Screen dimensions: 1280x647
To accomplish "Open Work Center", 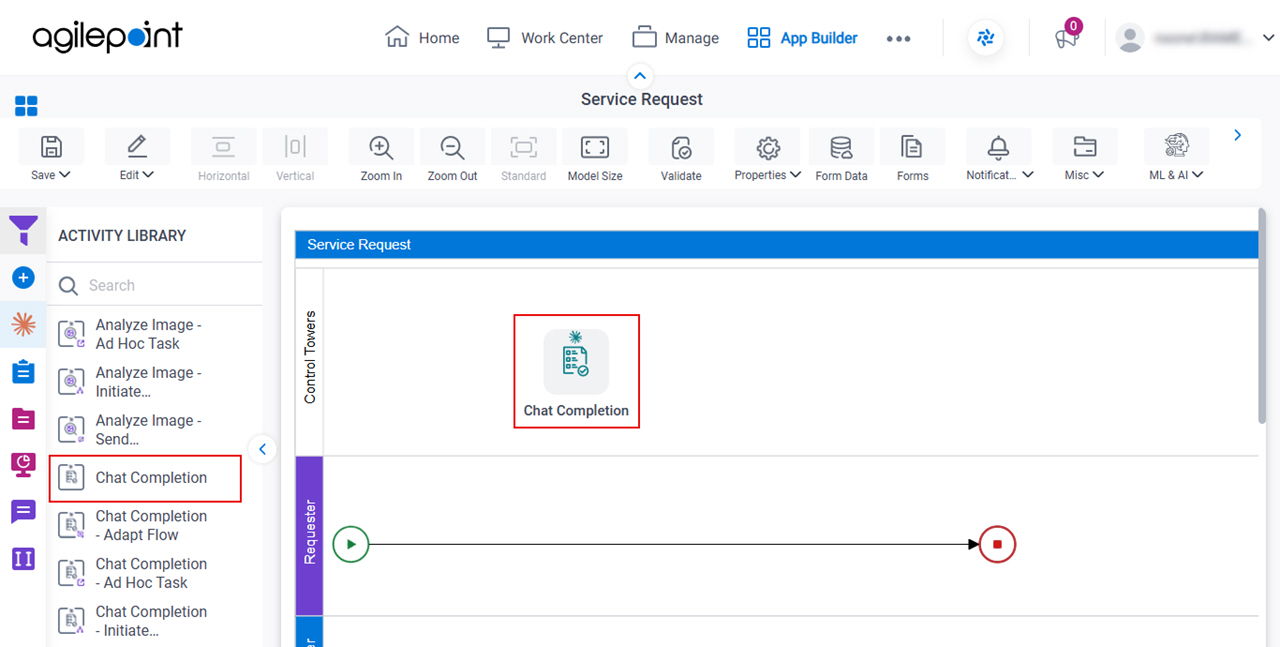I will [544, 38].
